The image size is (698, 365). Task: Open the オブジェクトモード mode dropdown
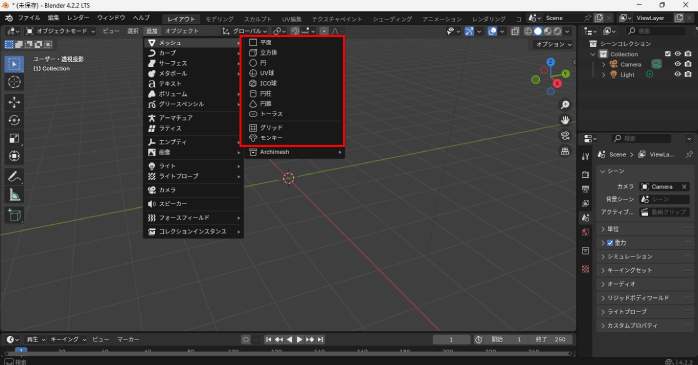(x=60, y=31)
